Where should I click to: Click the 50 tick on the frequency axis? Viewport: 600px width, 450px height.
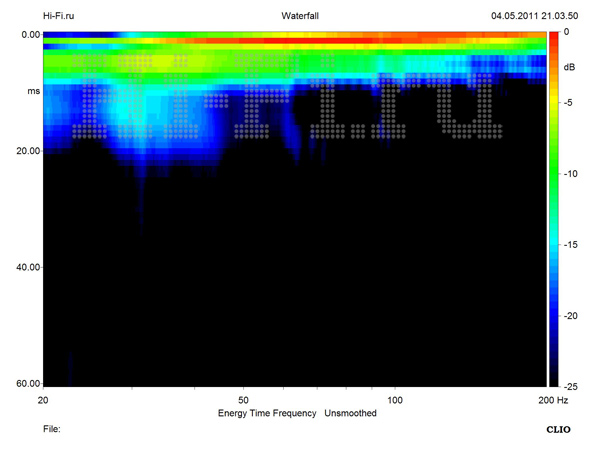pos(243,398)
